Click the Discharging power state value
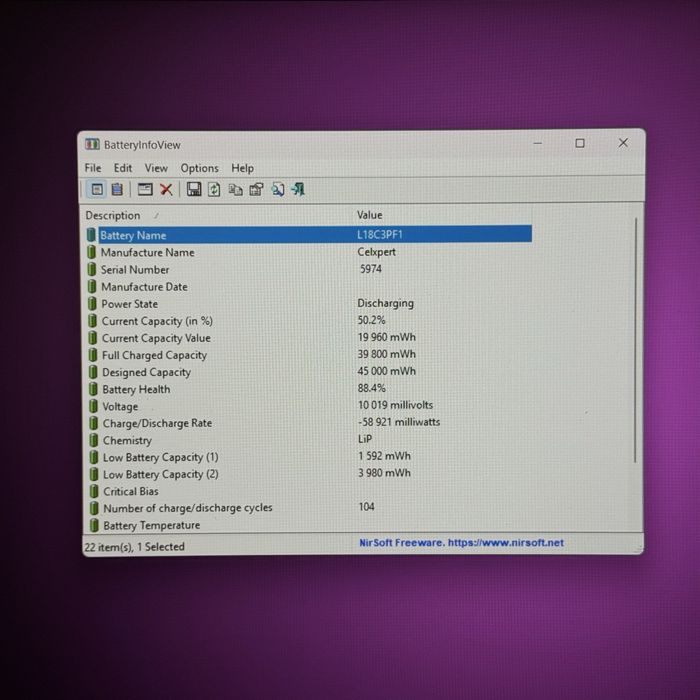The image size is (700, 700). (385, 303)
